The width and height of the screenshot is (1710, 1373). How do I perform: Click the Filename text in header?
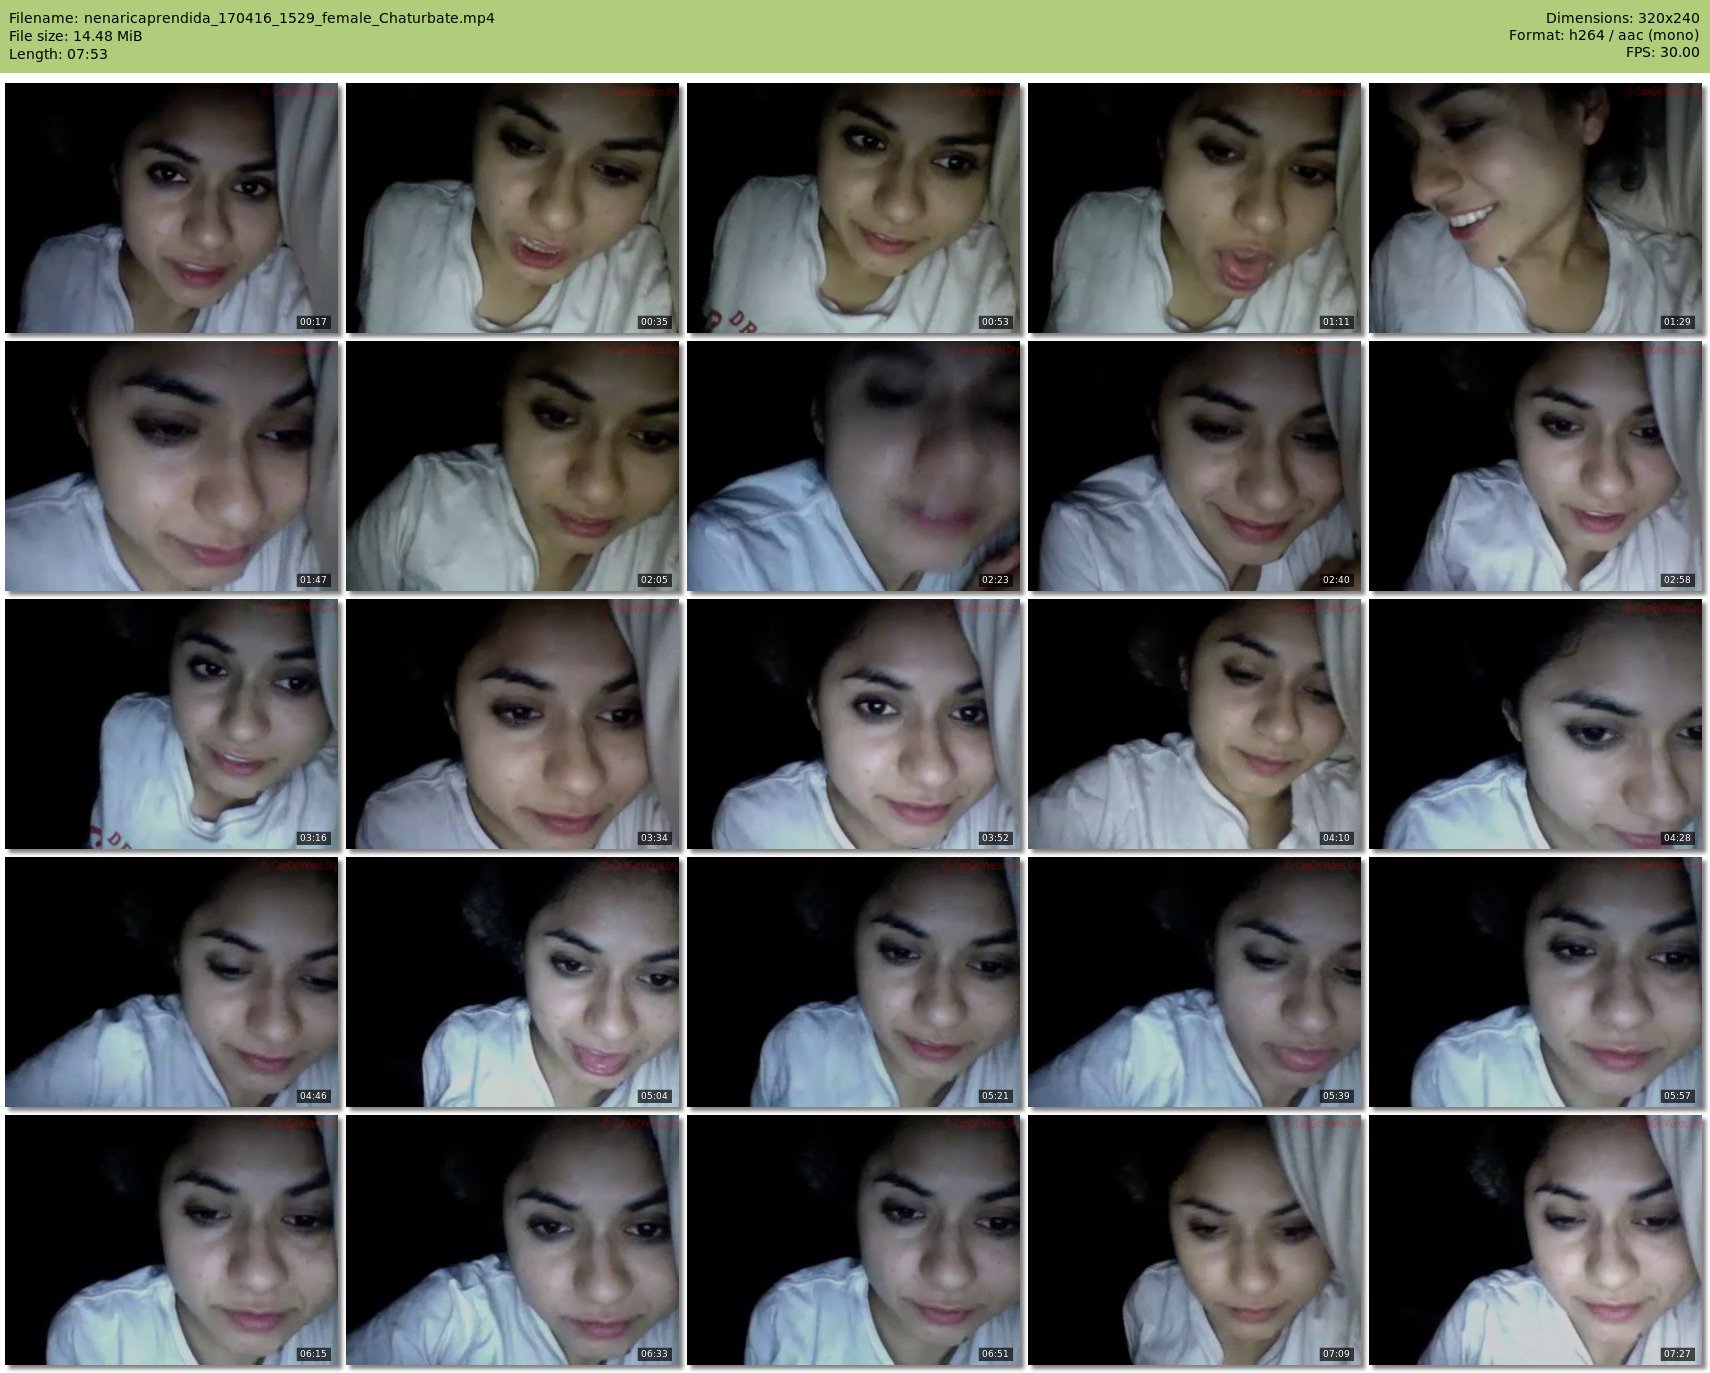point(251,18)
